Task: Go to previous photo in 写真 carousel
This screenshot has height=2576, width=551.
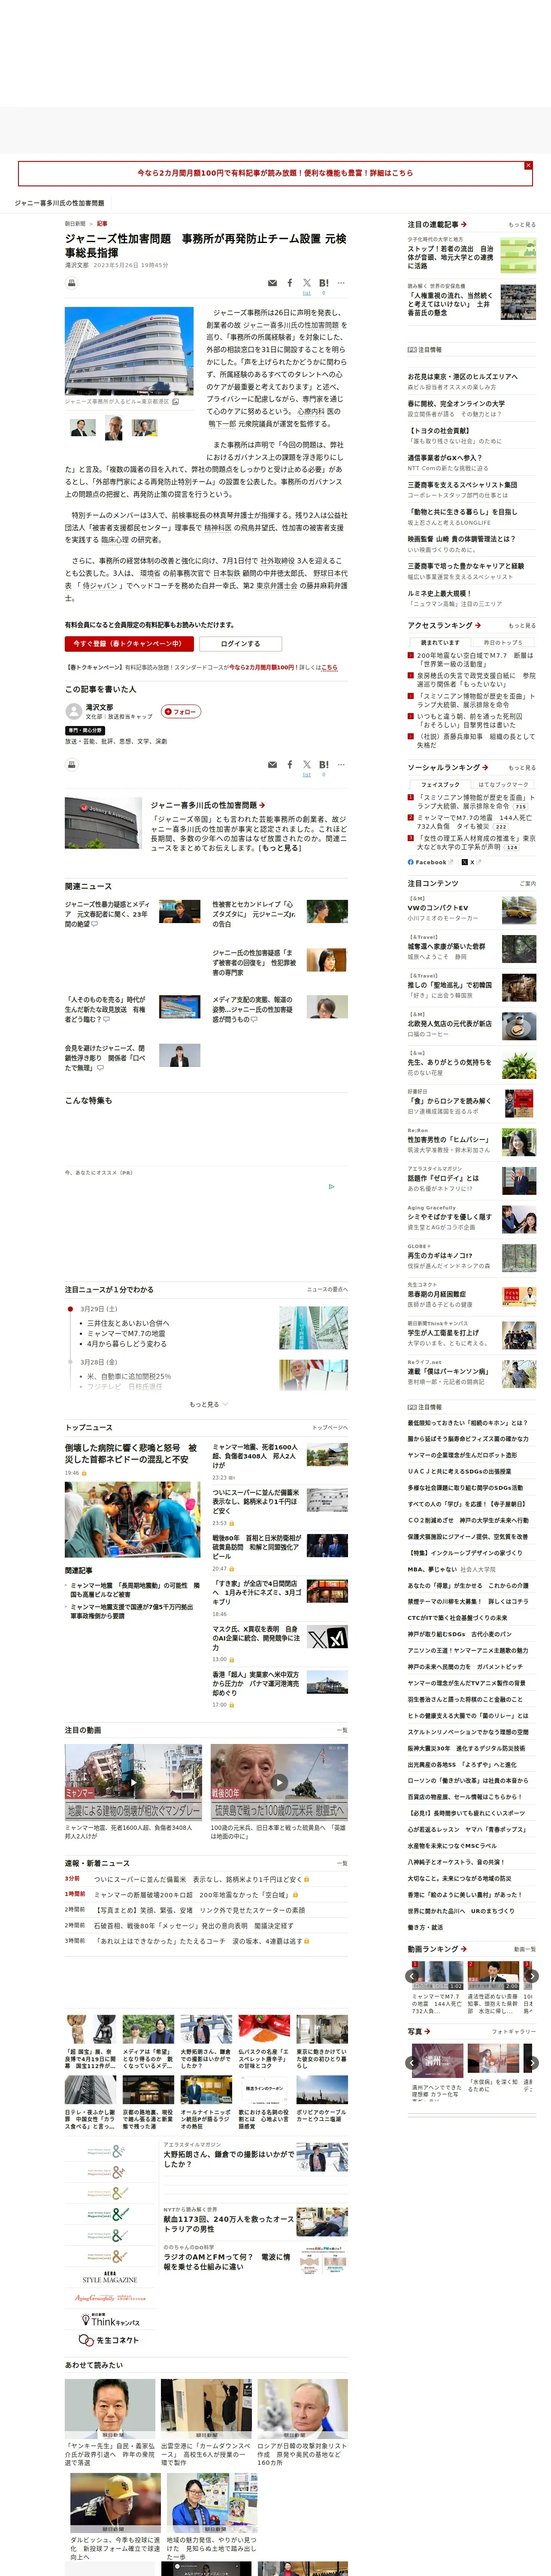Action: [x=412, y=2063]
